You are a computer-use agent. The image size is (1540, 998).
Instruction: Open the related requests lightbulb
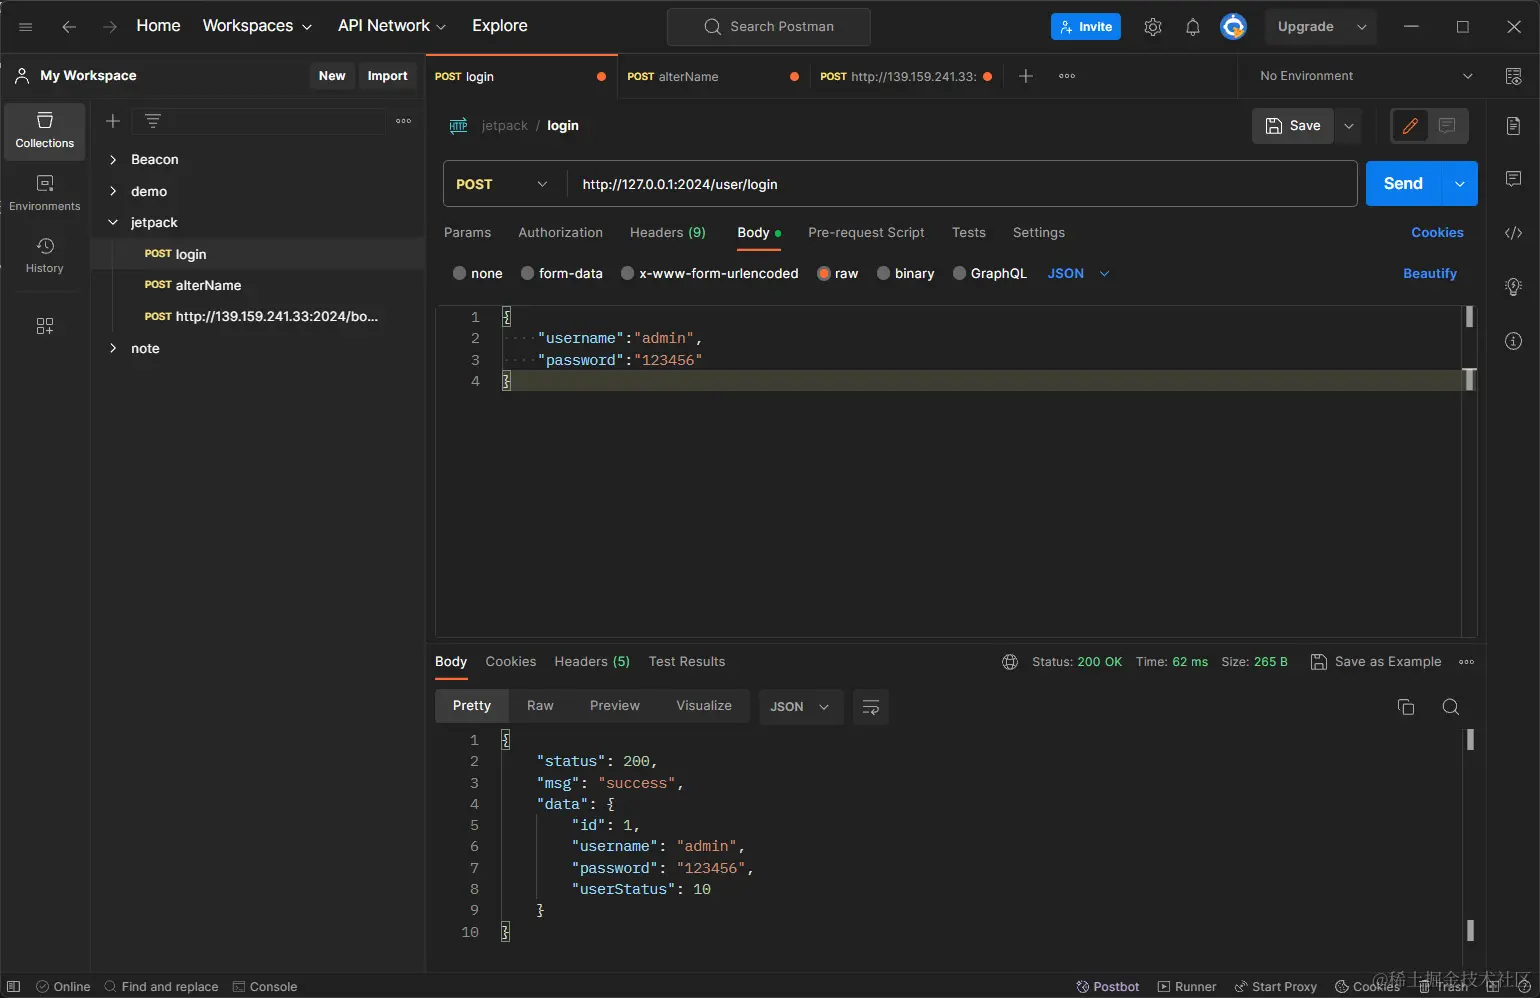click(x=1513, y=287)
